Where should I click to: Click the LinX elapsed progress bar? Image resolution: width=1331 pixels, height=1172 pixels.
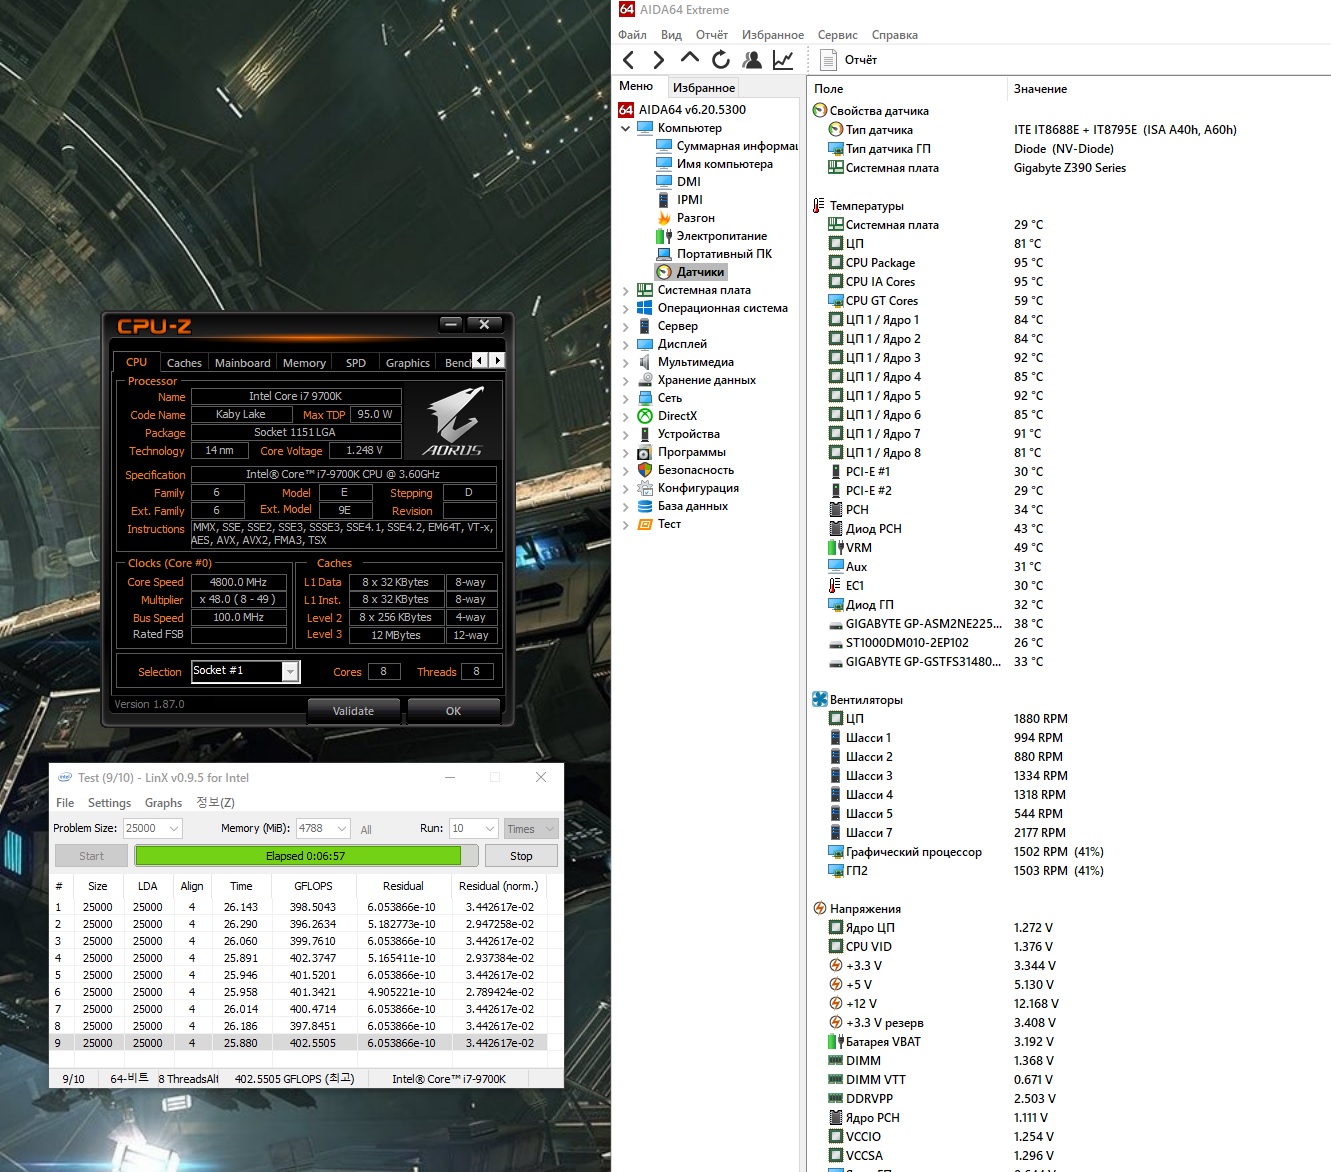point(305,856)
